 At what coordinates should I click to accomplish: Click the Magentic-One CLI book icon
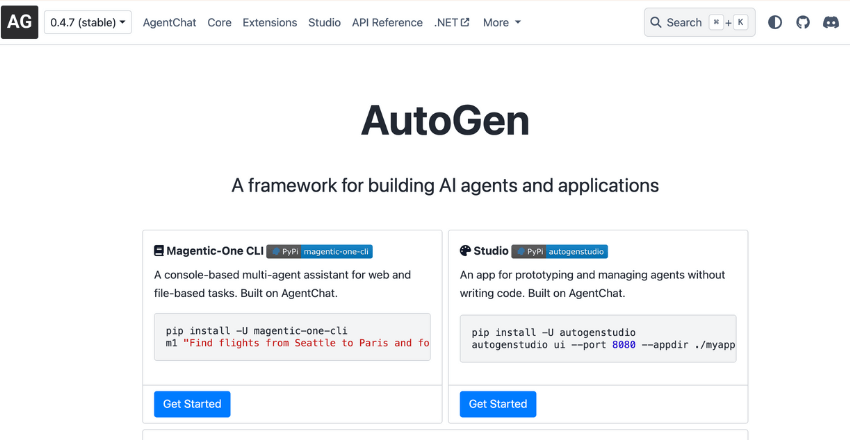tap(159, 251)
